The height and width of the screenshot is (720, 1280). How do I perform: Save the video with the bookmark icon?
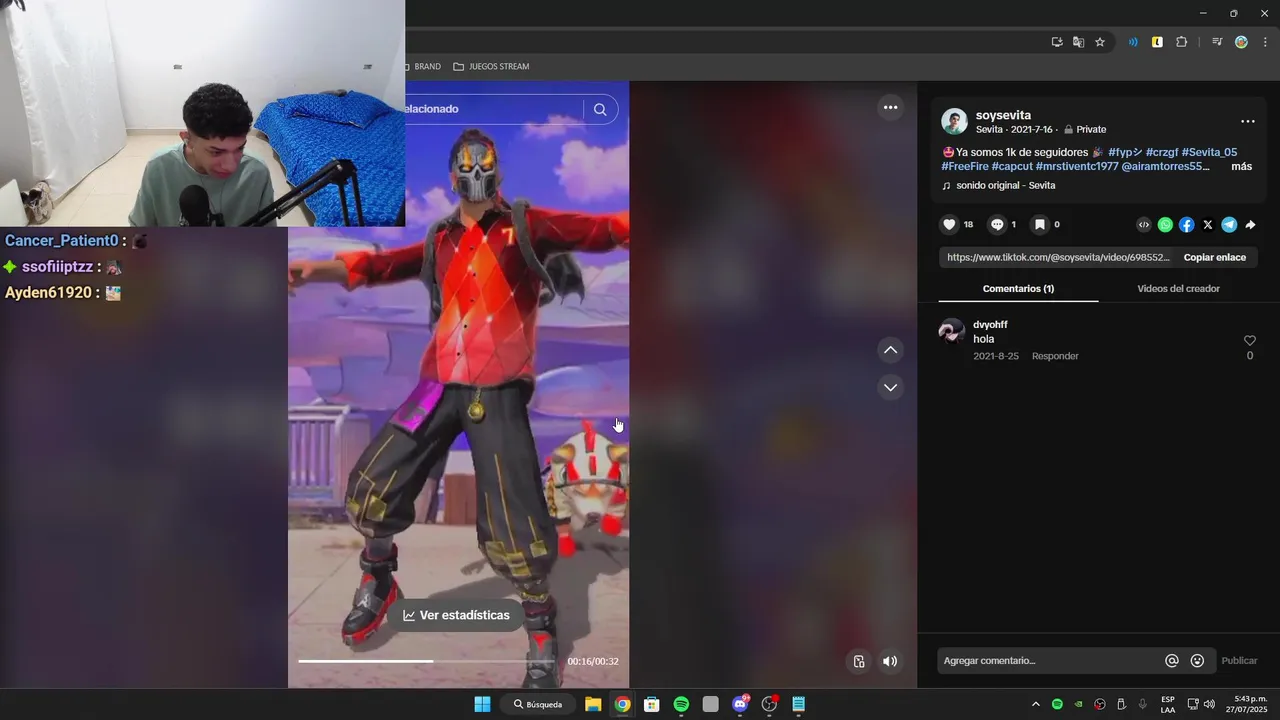tap(1040, 225)
